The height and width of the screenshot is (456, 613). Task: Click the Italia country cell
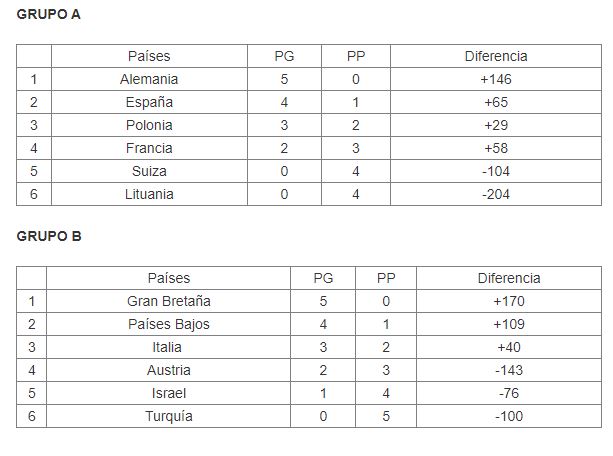(168, 347)
